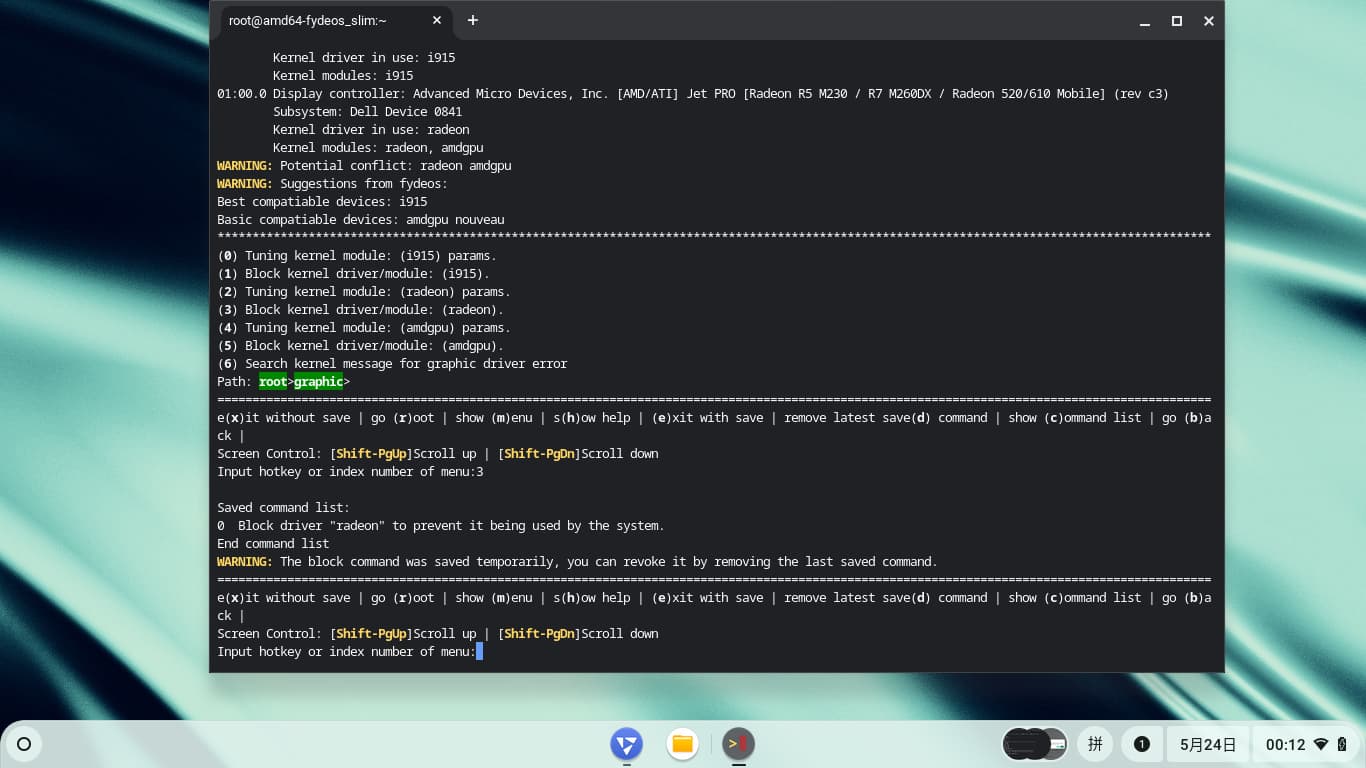Click menu line '(1) Block kernel driver/module: (i915).'

tap(353, 274)
